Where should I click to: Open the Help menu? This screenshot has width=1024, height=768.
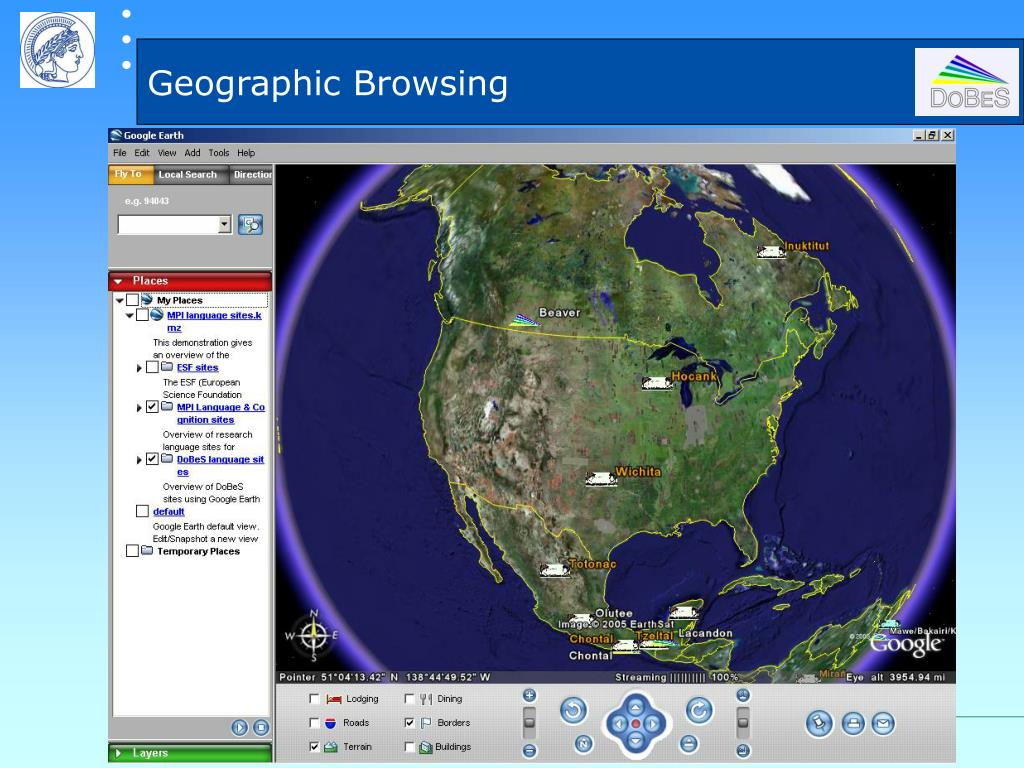click(x=246, y=153)
